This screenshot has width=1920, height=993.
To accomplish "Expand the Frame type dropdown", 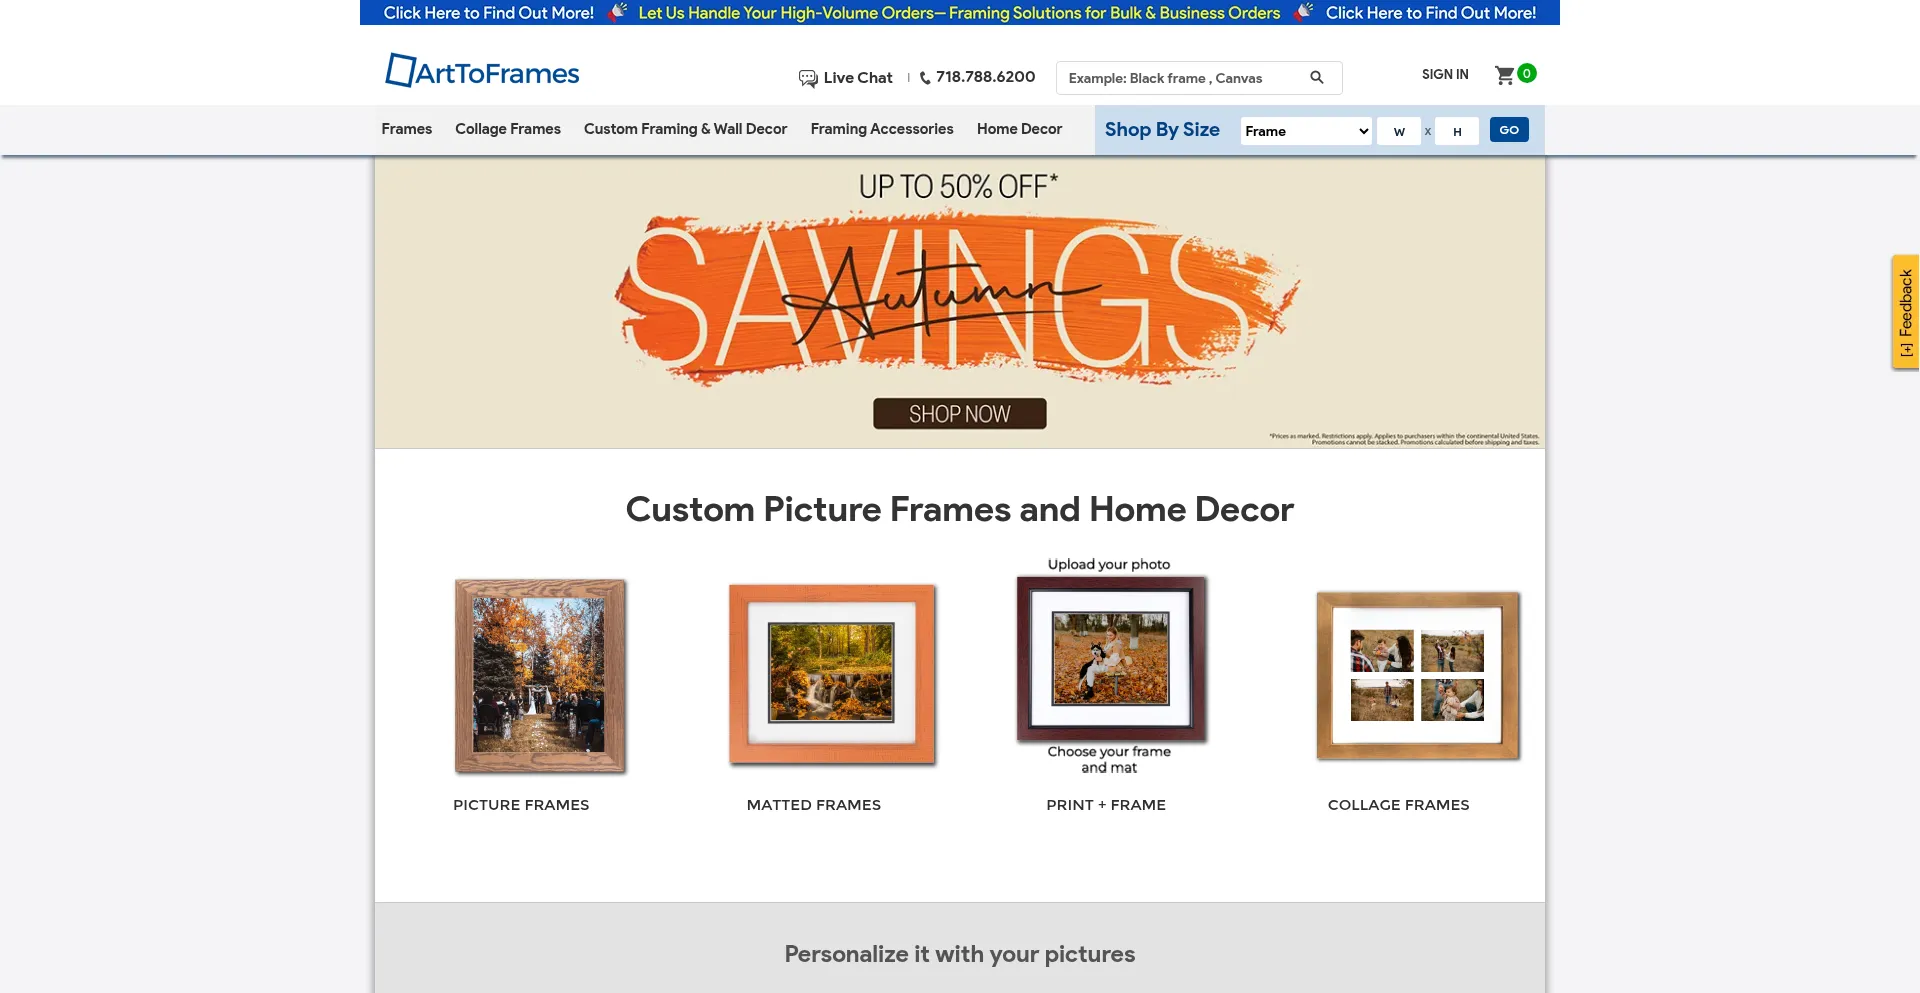I will (1306, 131).
